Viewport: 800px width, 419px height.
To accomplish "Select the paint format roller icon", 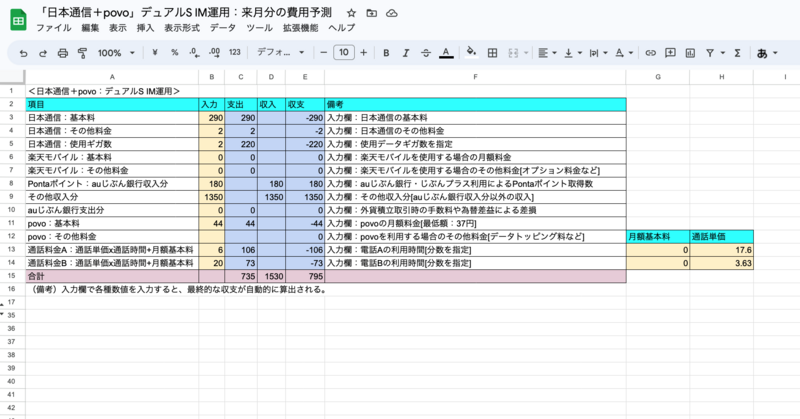I will pyautogui.click(x=82, y=53).
